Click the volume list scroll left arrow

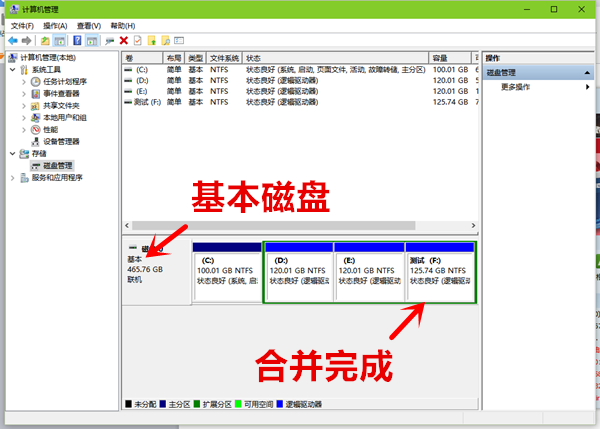pos(127,225)
